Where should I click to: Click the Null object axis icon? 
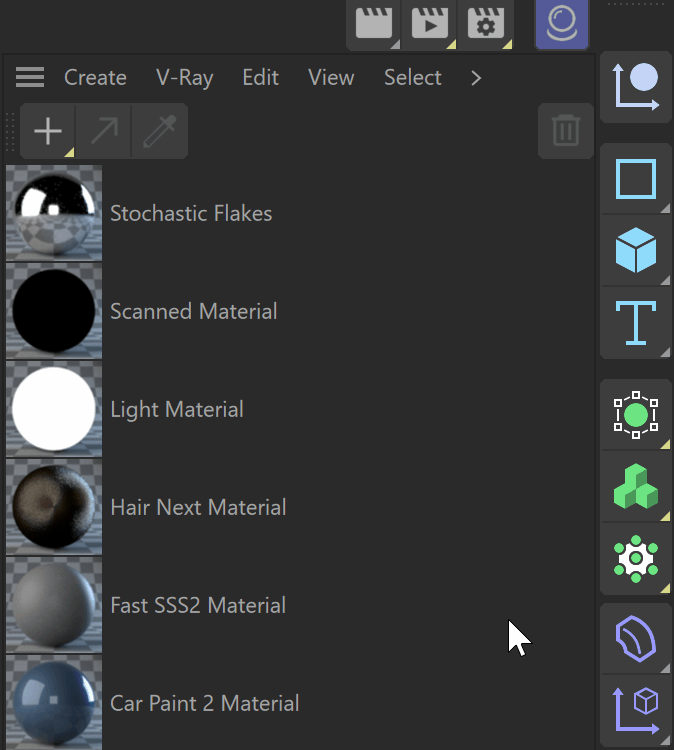pyautogui.click(x=636, y=87)
